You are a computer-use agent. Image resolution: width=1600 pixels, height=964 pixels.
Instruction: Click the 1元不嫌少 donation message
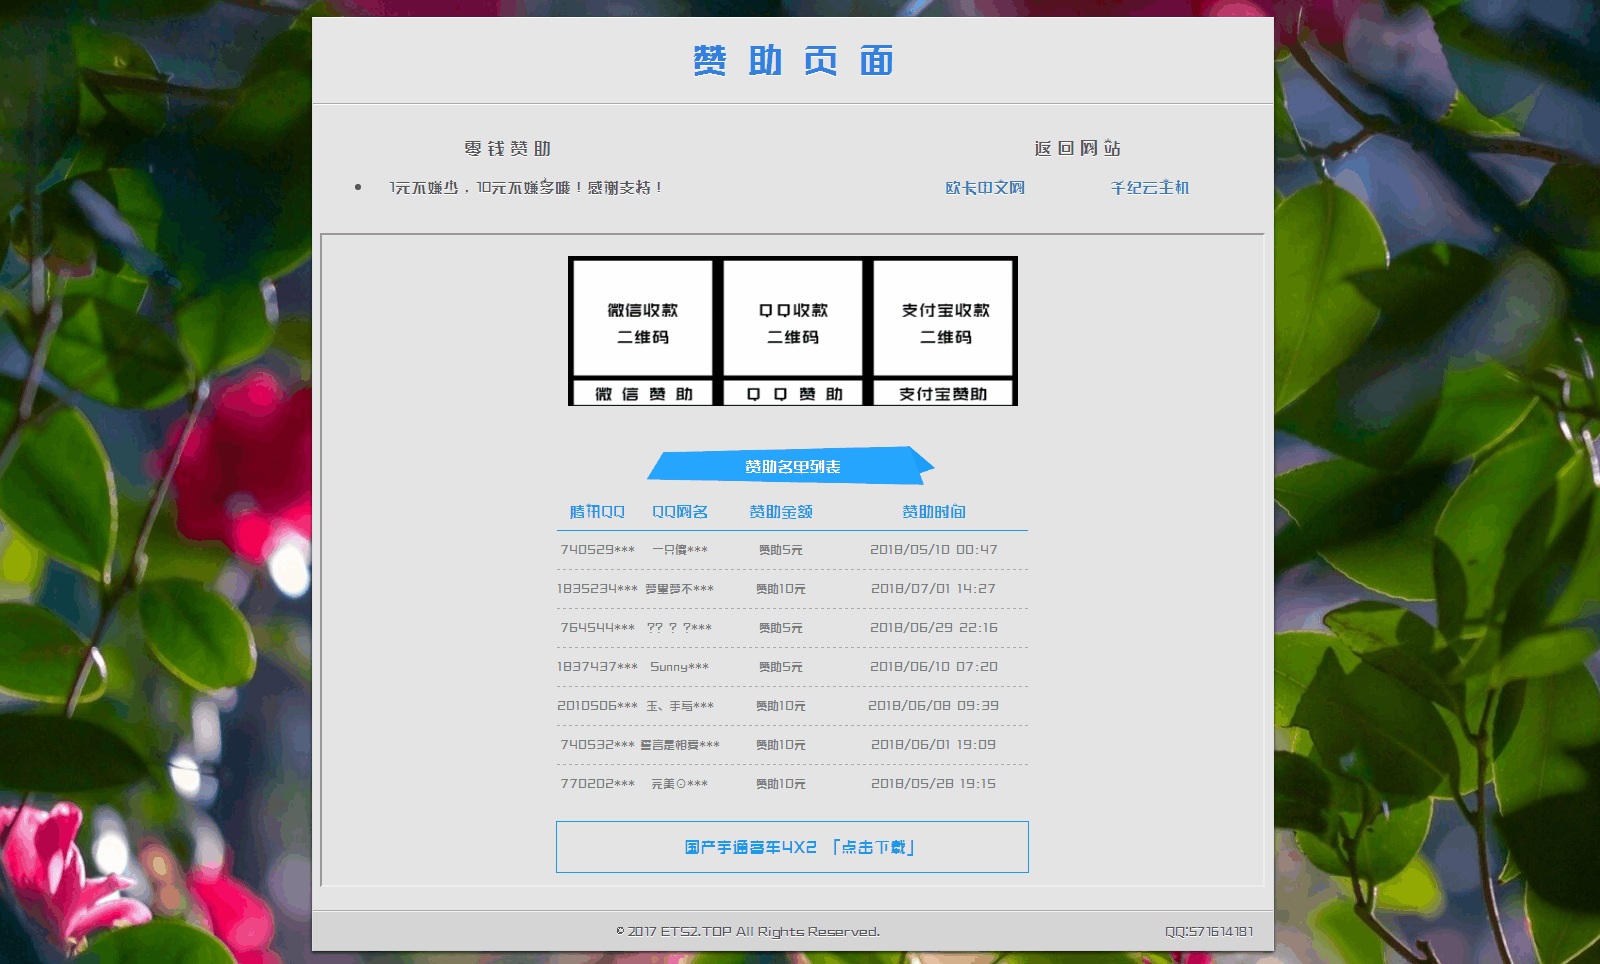tap(525, 187)
